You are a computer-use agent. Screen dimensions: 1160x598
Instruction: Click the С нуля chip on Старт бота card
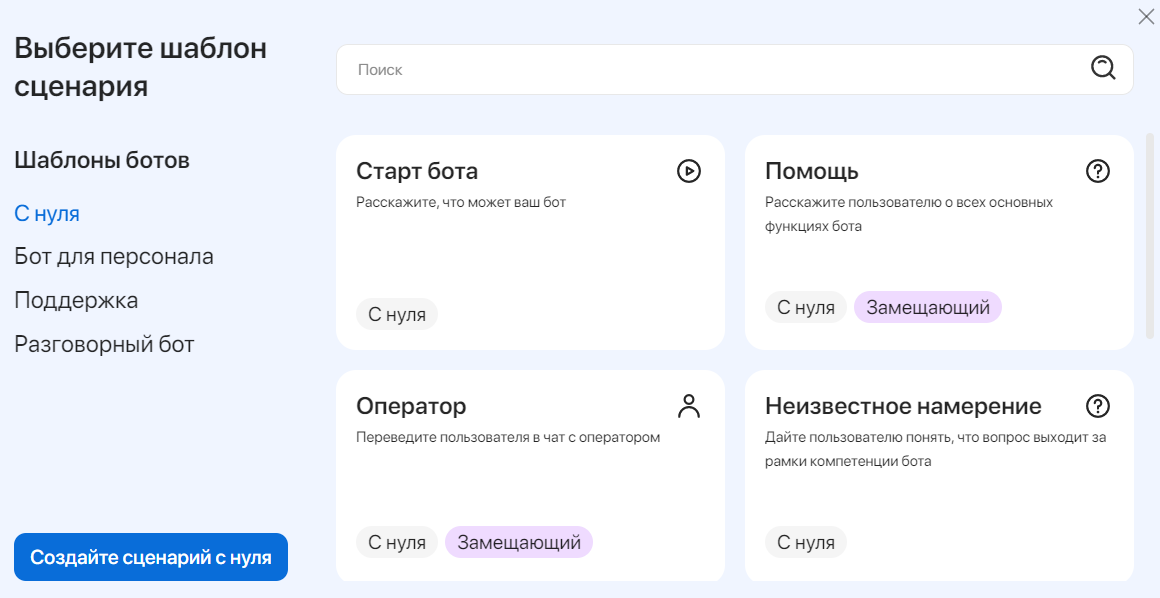tap(397, 313)
